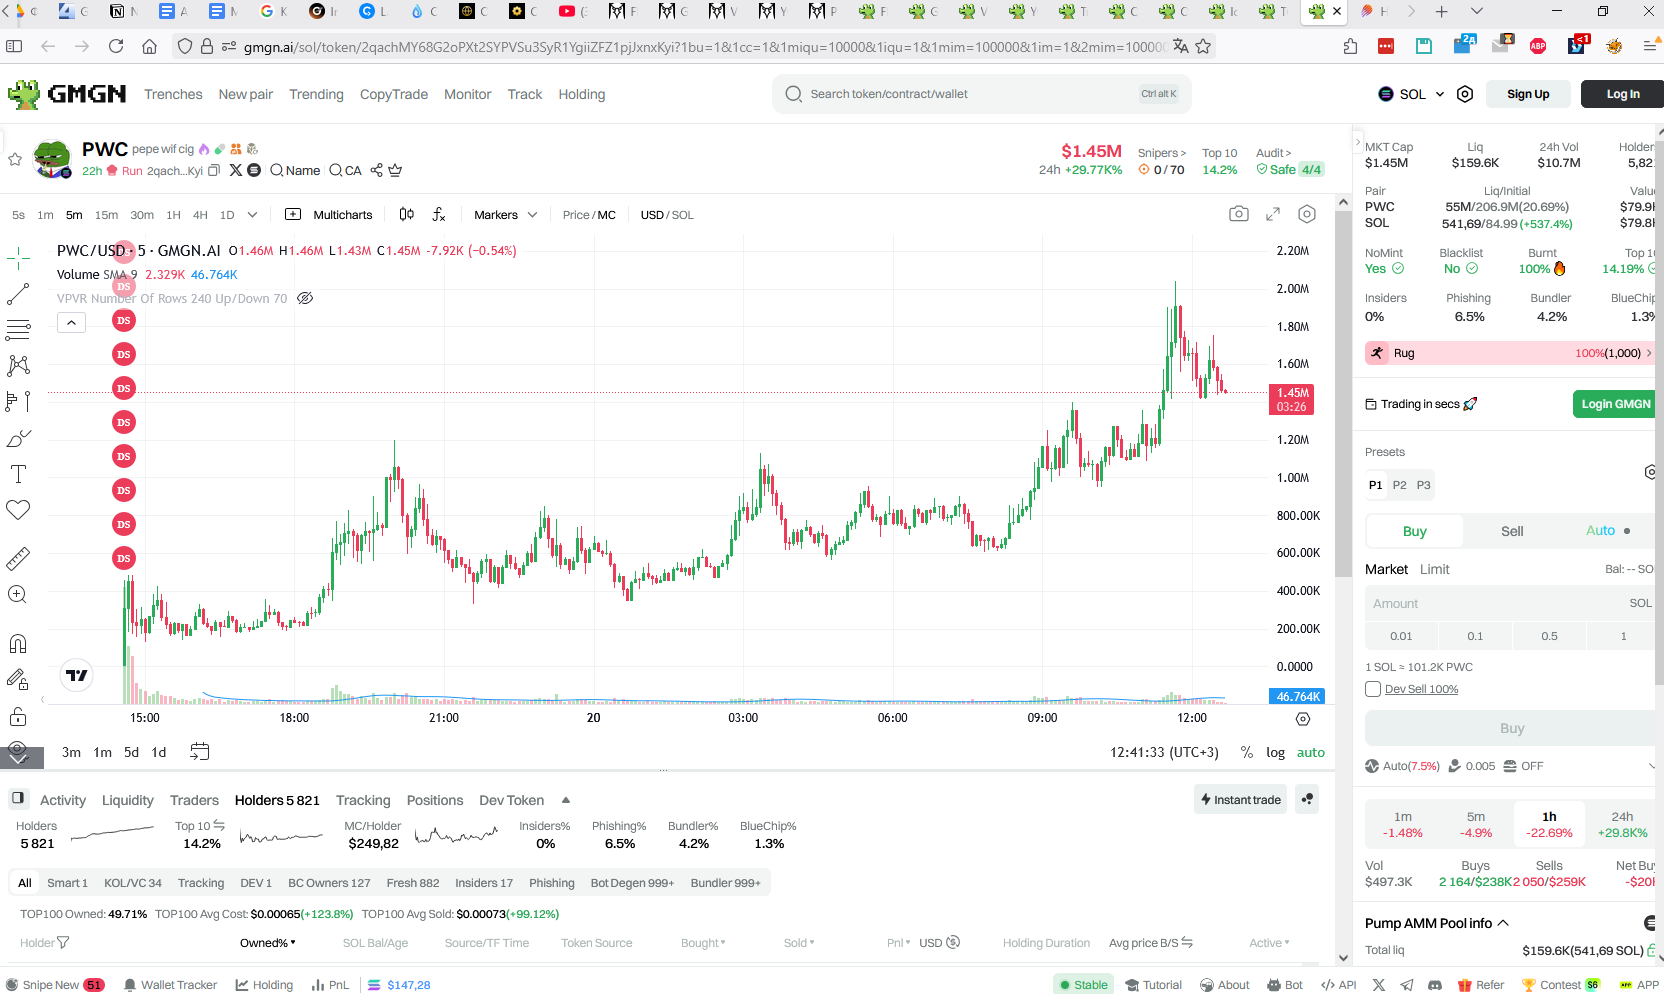Switch chart to Price display
Screen dimensions: 1664x994
576,215
